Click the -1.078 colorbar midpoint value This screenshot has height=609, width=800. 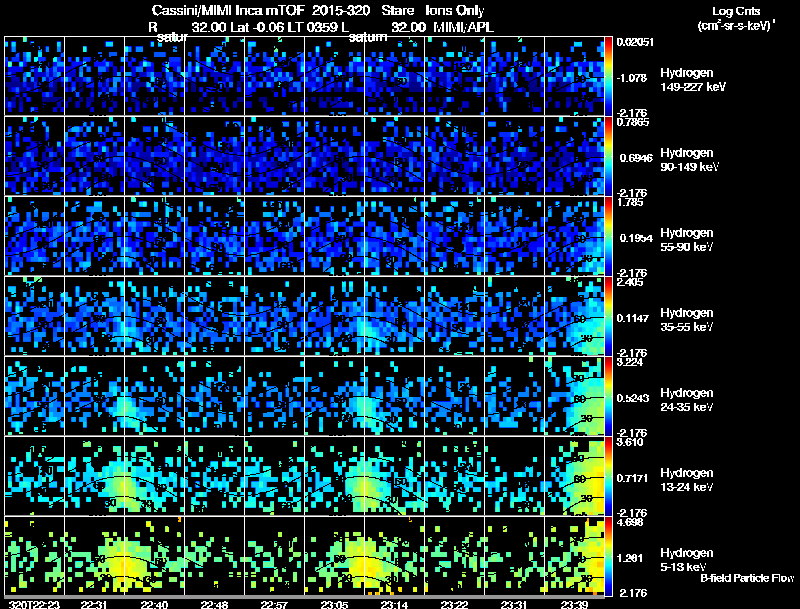pyautogui.click(x=632, y=78)
